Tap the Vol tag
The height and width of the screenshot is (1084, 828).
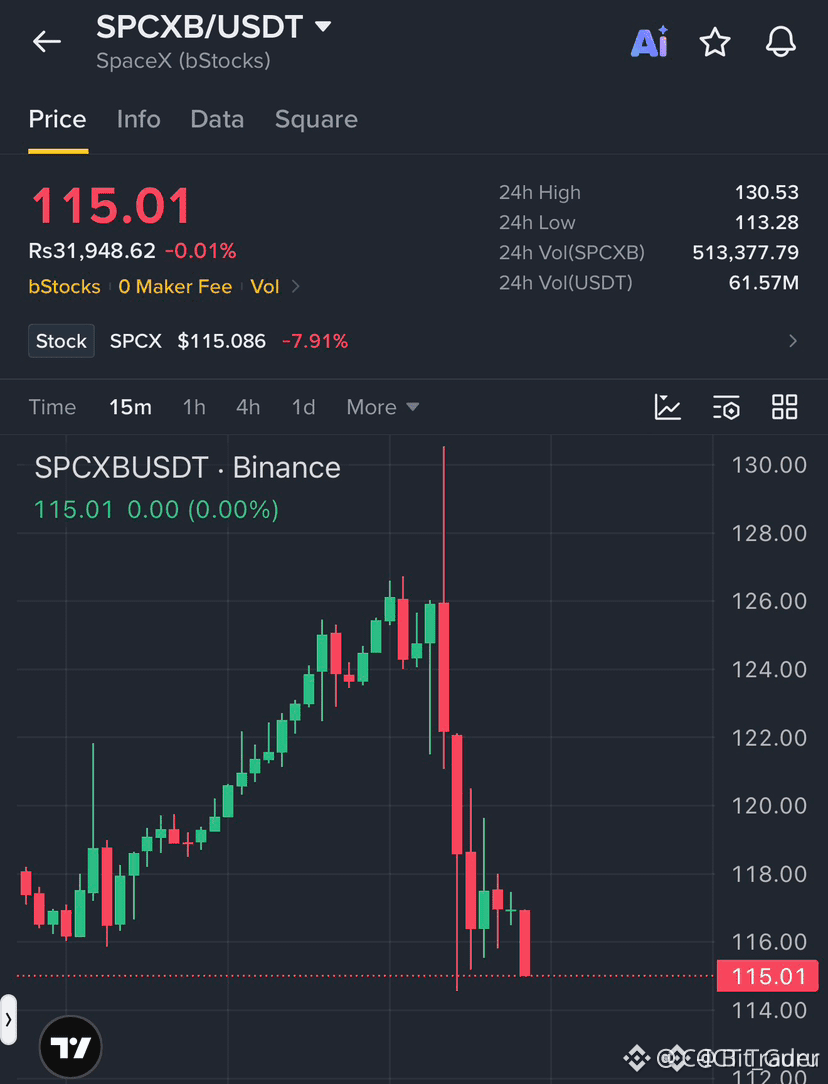(x=265, y=287)
